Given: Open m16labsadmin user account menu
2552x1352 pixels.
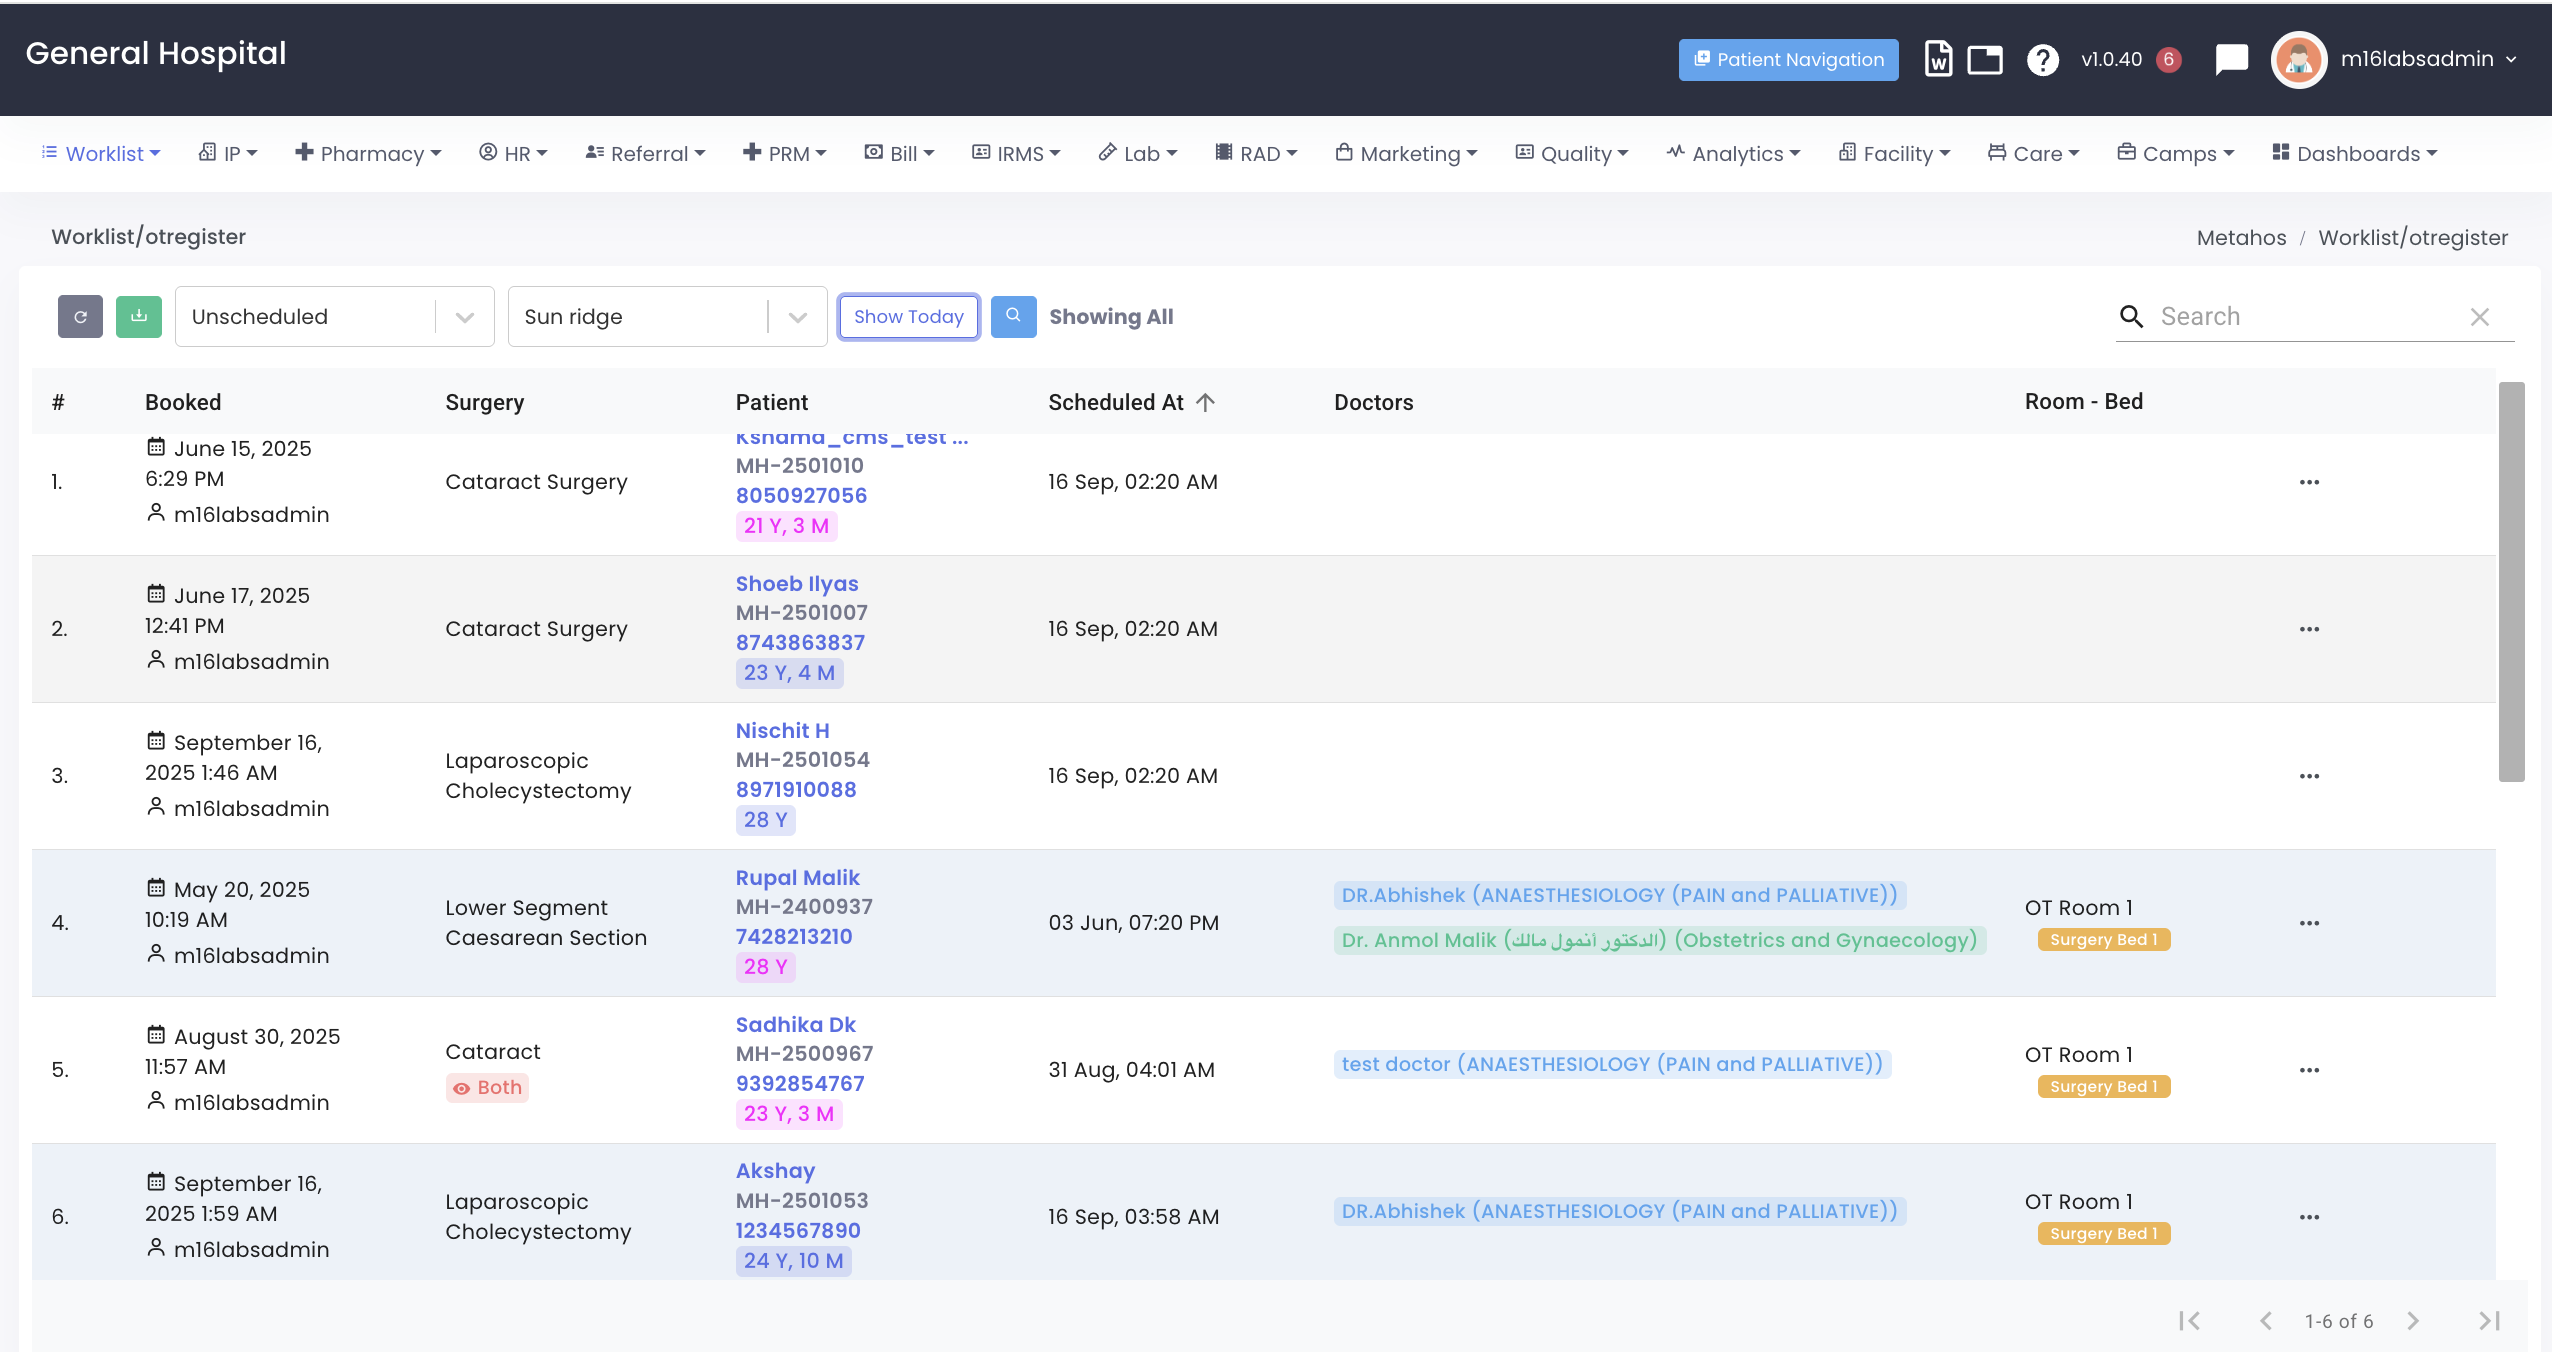Looking at the screenshot, I should coord(2427,60).
